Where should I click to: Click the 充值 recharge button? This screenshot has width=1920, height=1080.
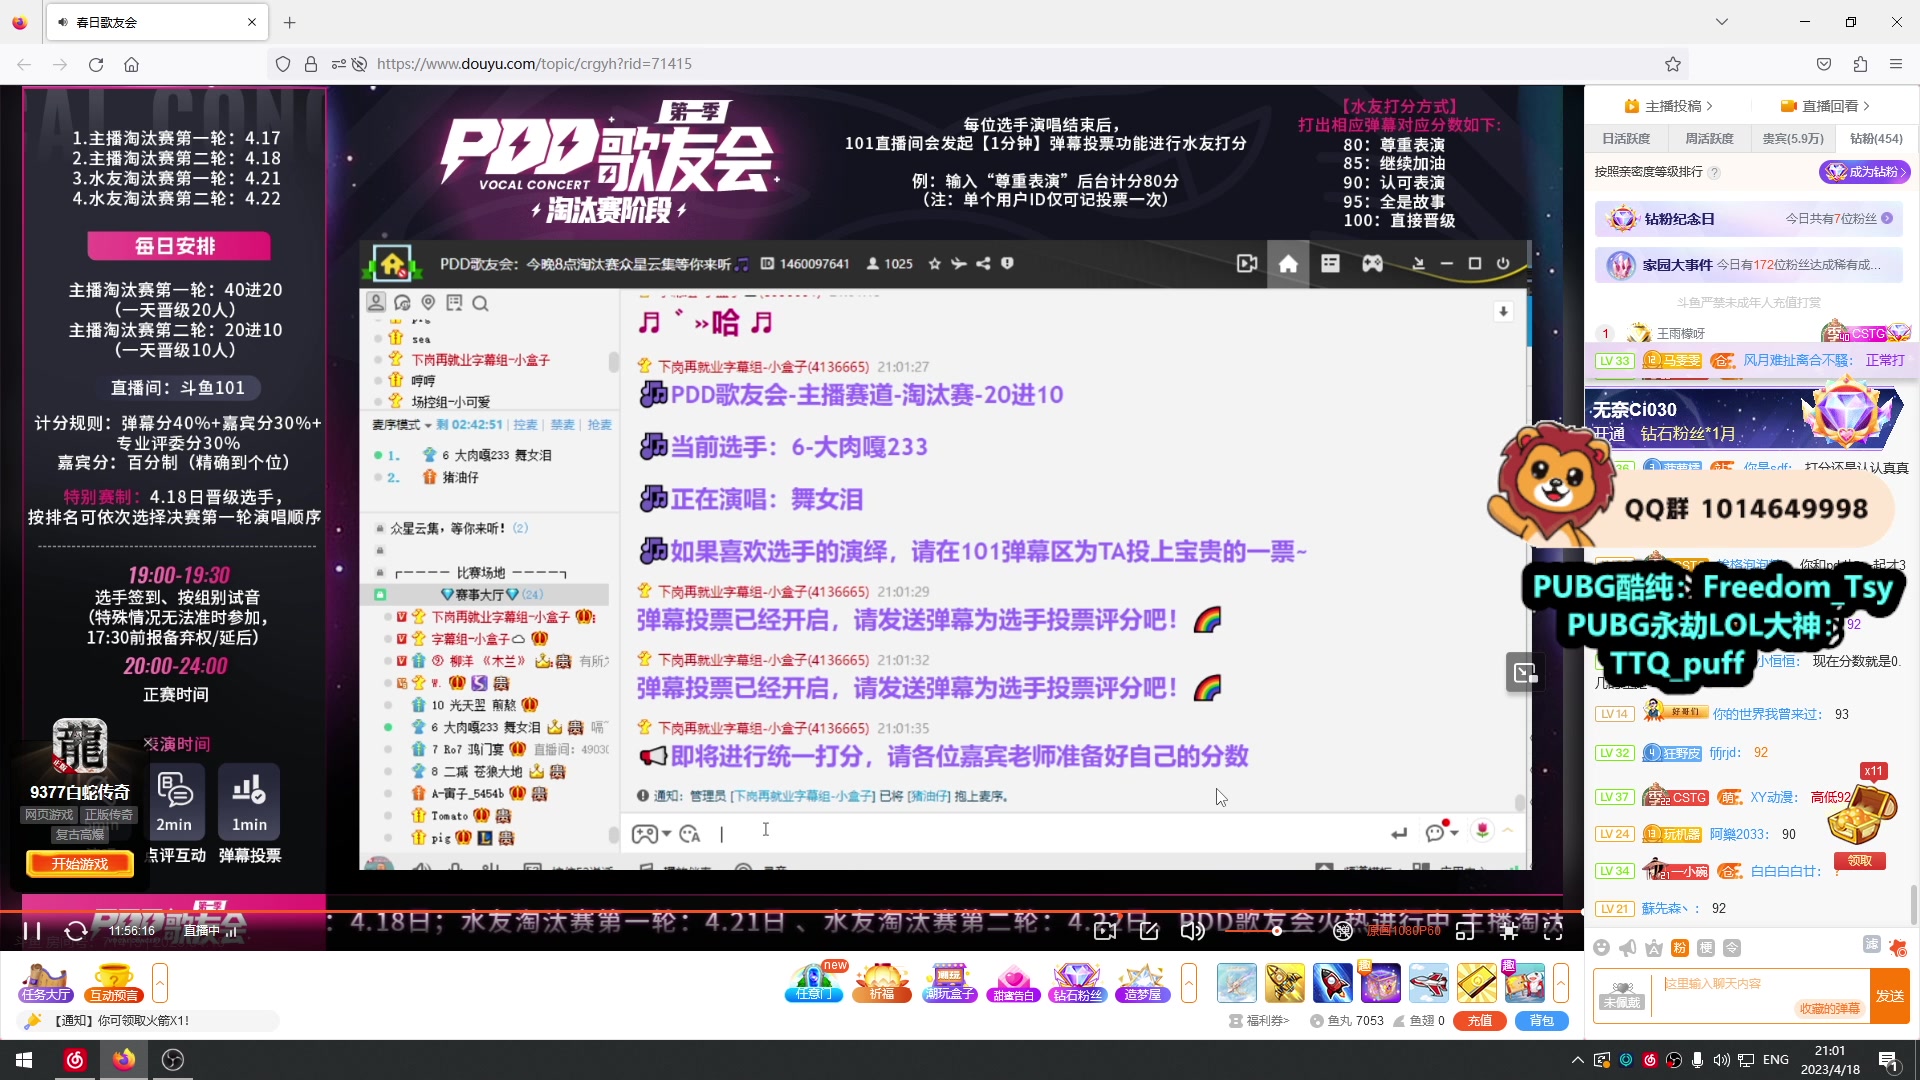pyautogui.click(x=1480, y=1021)
